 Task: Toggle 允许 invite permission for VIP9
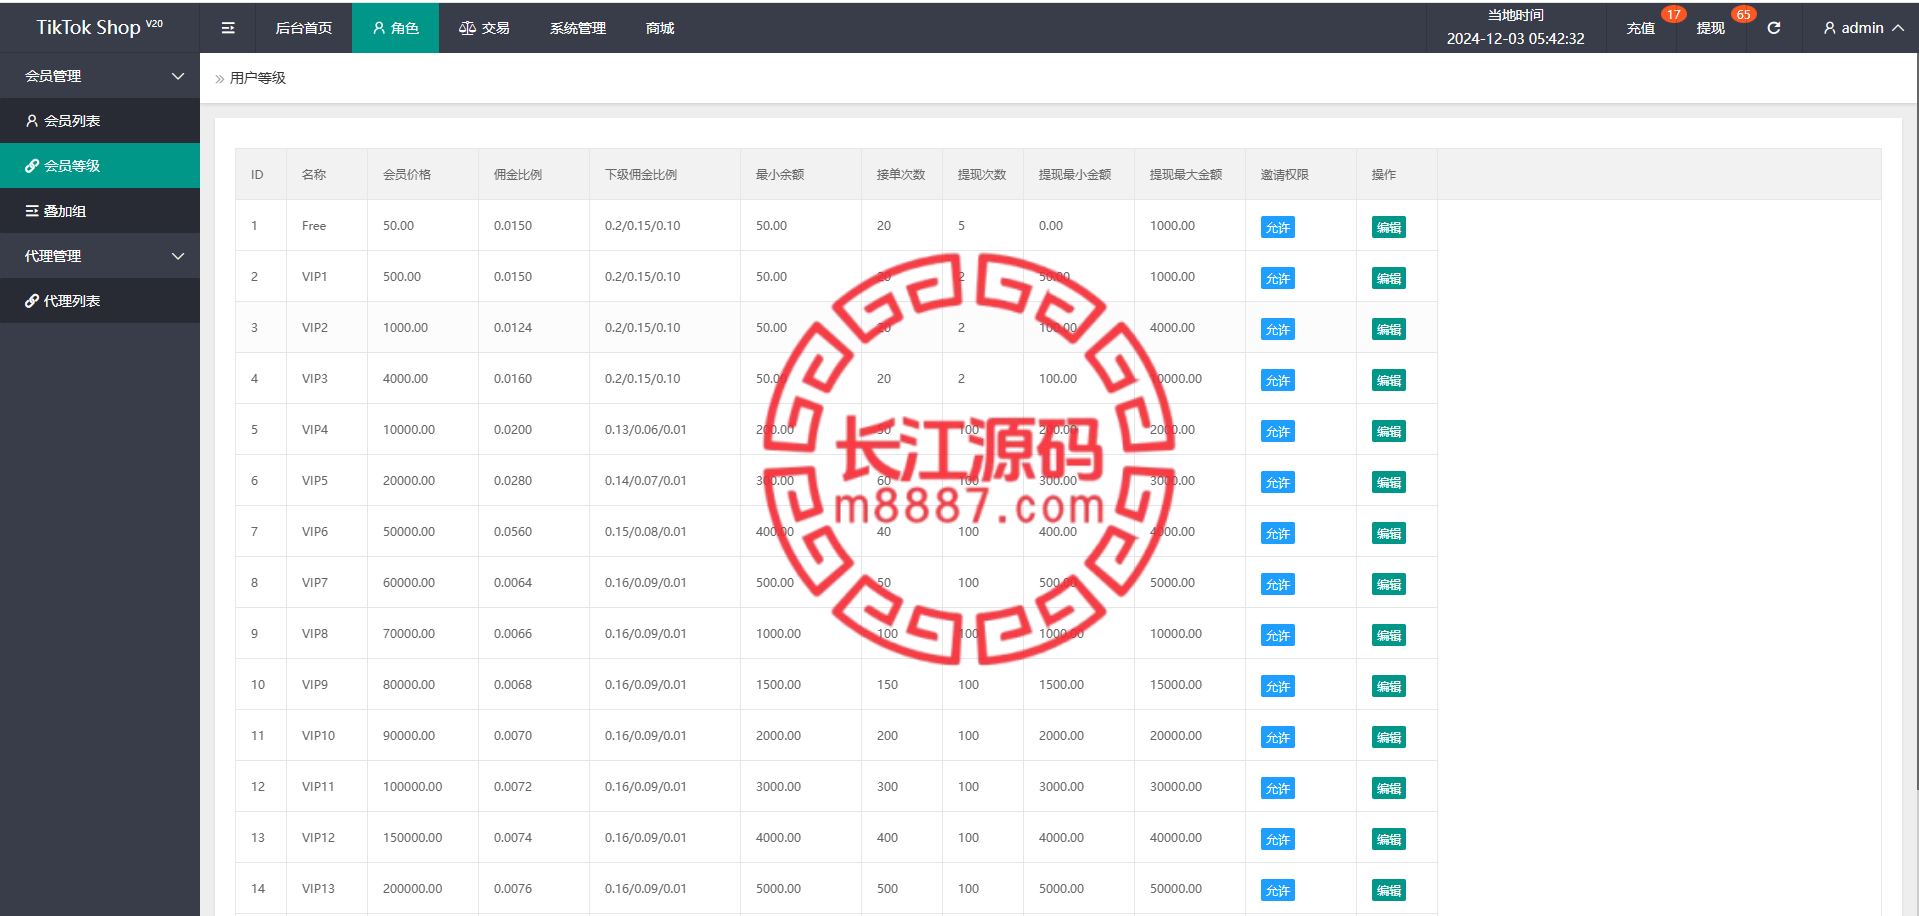(1278, 686)
